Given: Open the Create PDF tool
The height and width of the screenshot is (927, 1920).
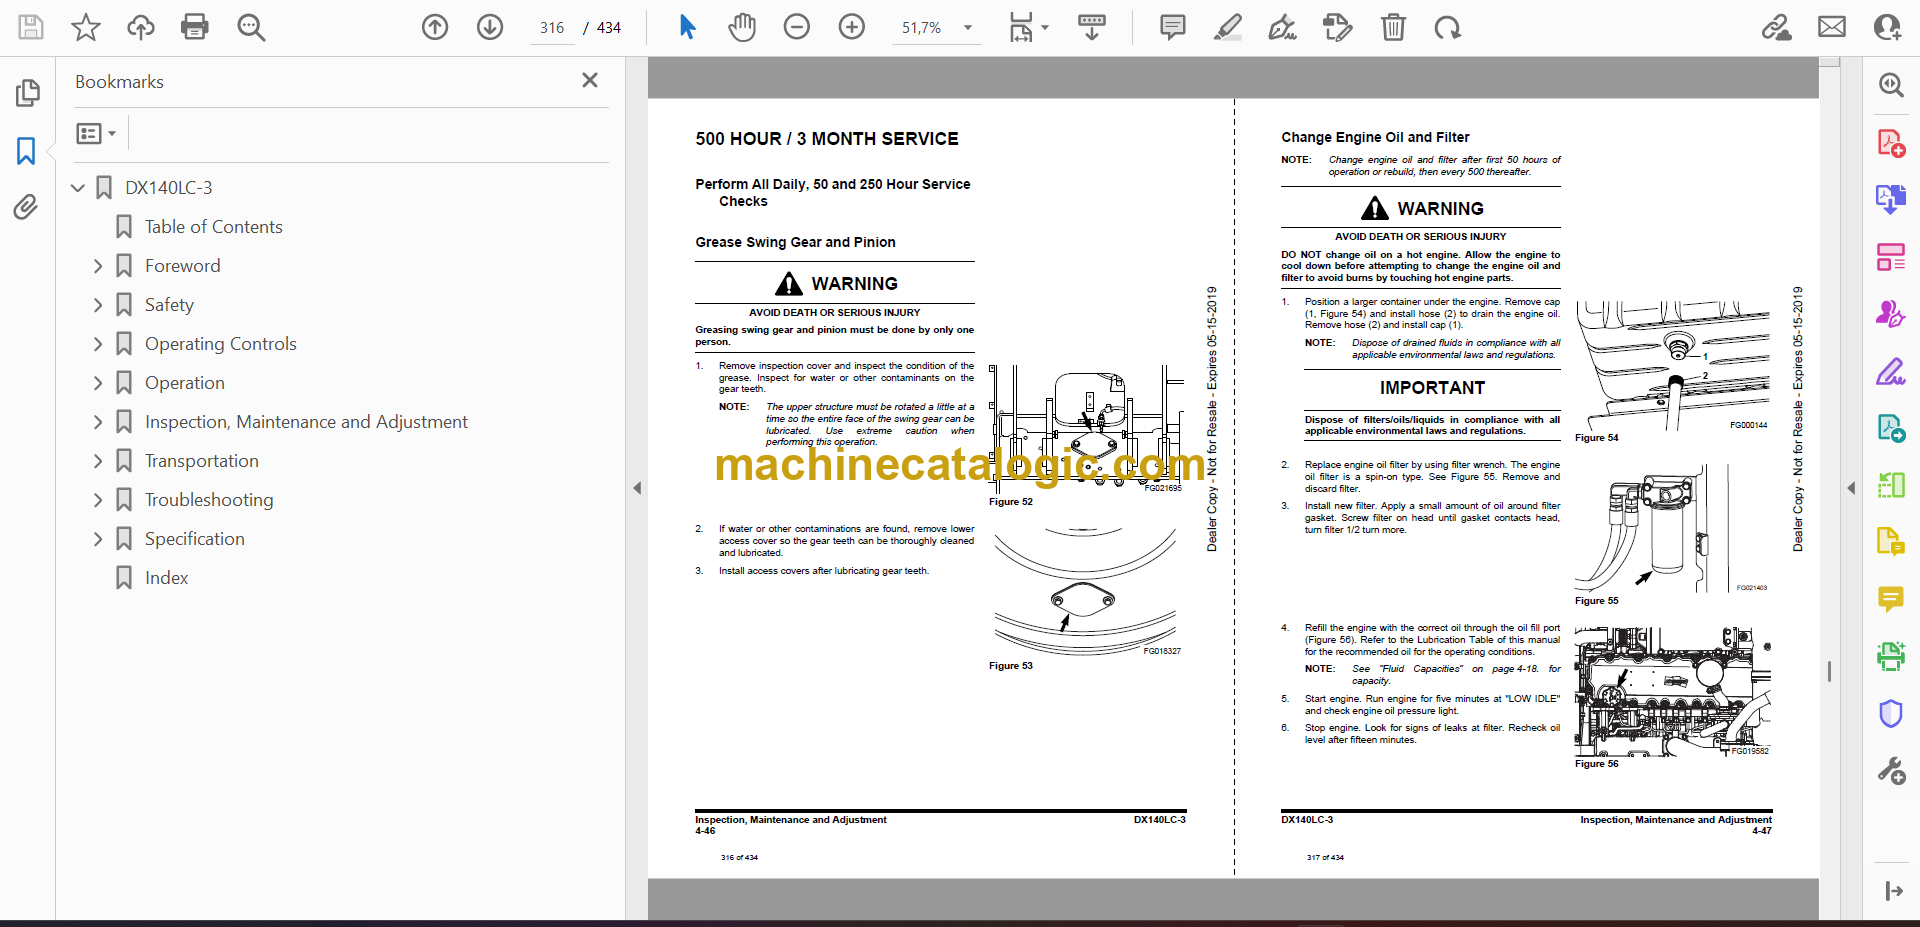Looking at the screenshot, I should tap(1890, 143).
